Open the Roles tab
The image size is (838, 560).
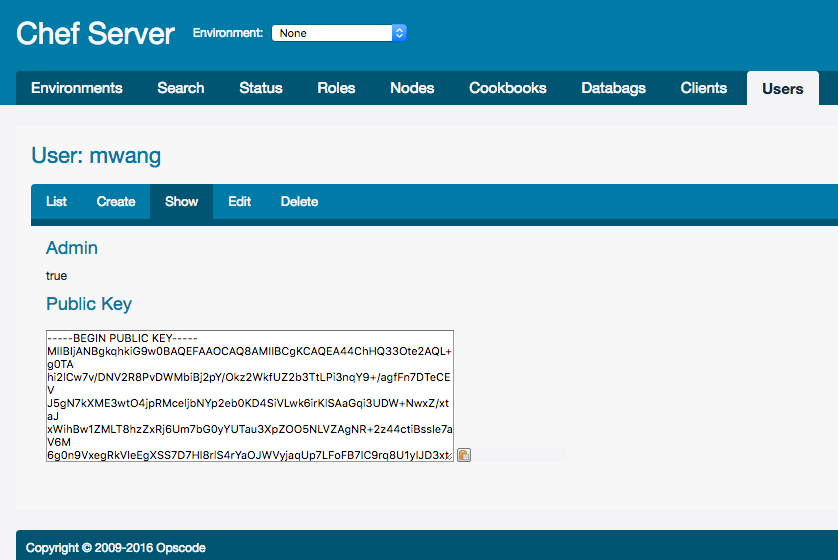click(x=336, y=88)
